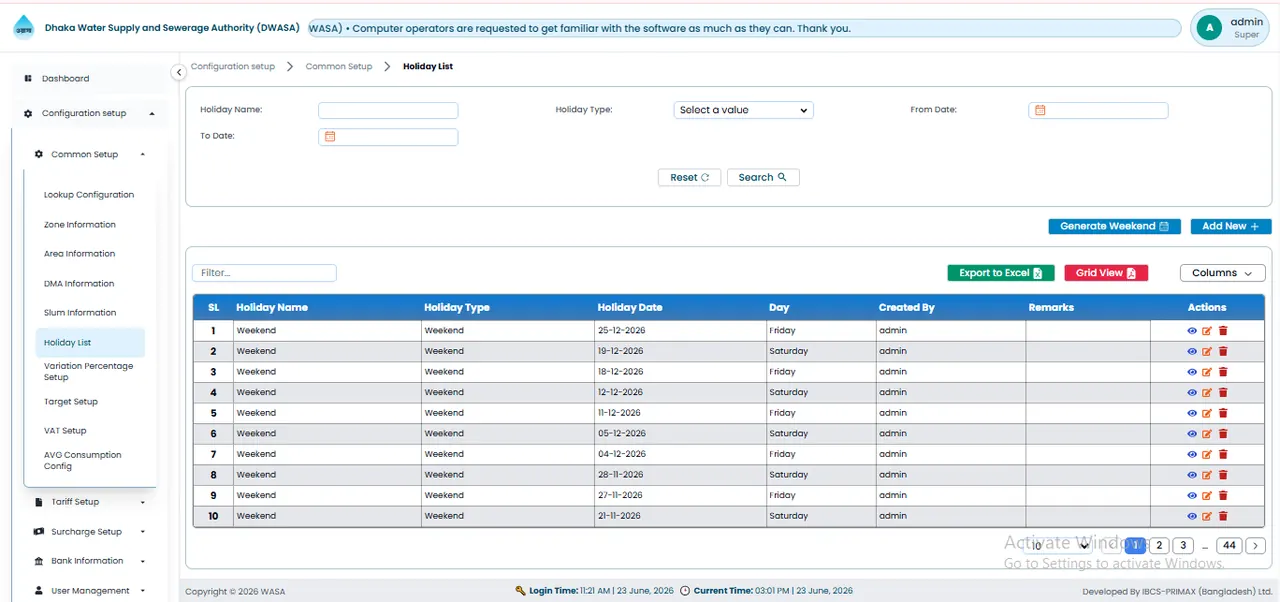Screen dimensions: 1280x602
Task: Edit the holiday dated 12-12-2026
Action: coord(1207,392)
